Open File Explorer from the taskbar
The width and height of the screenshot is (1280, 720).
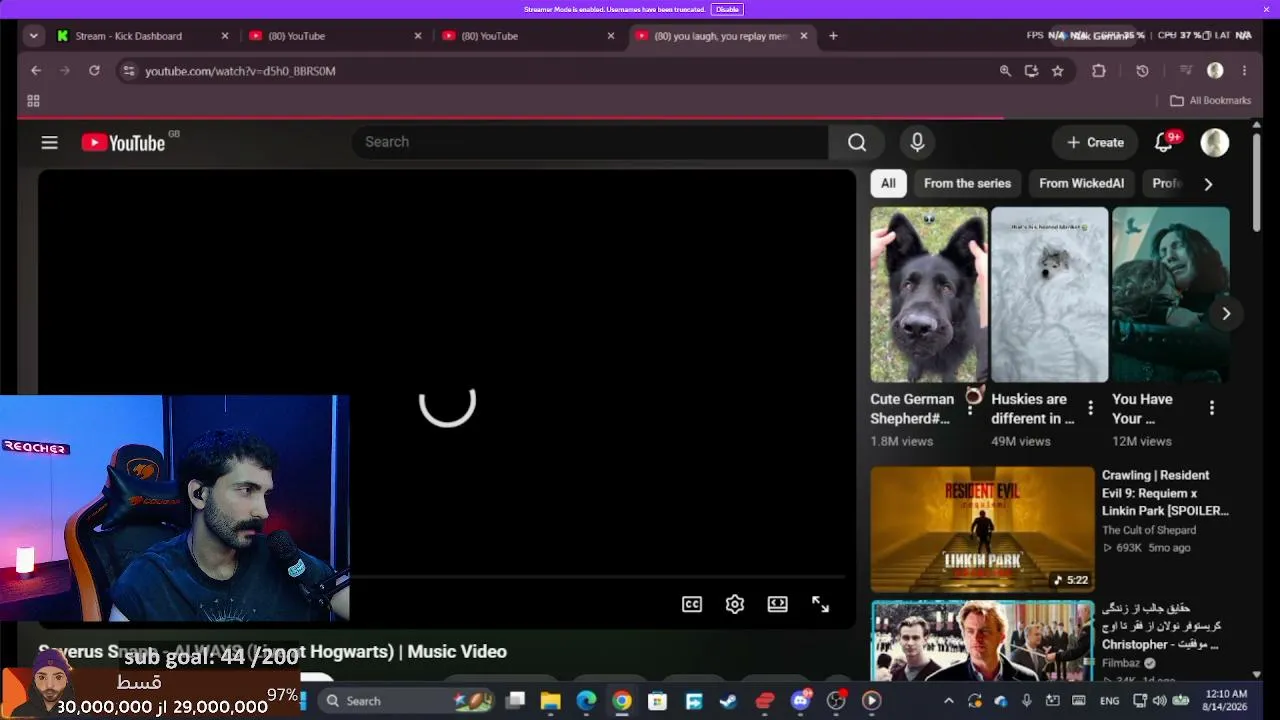550,701
